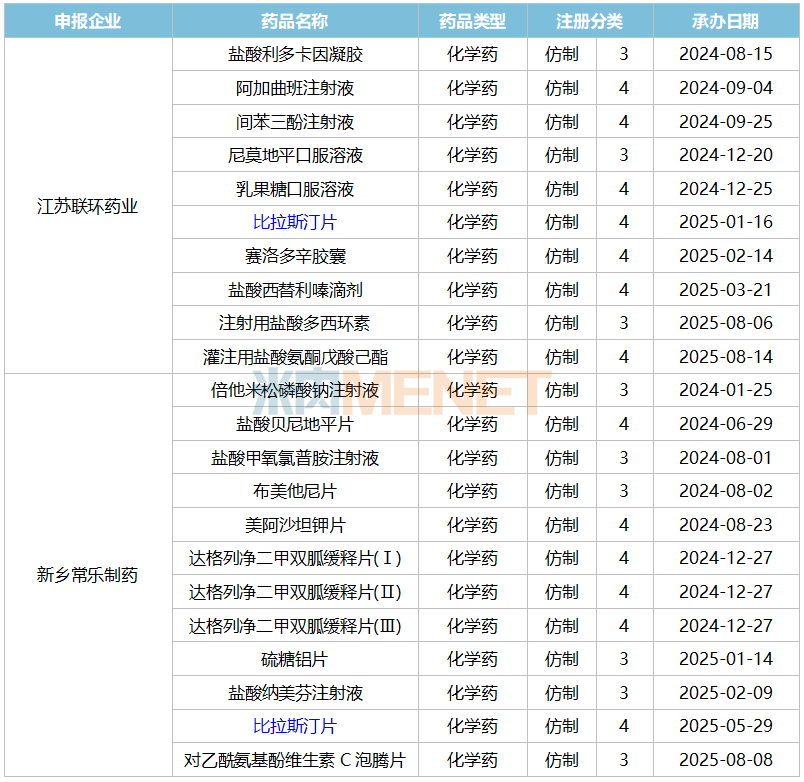Screen dimensions: 804x782
Task: Click date 2024-09-04
Action: pos(726,88)
